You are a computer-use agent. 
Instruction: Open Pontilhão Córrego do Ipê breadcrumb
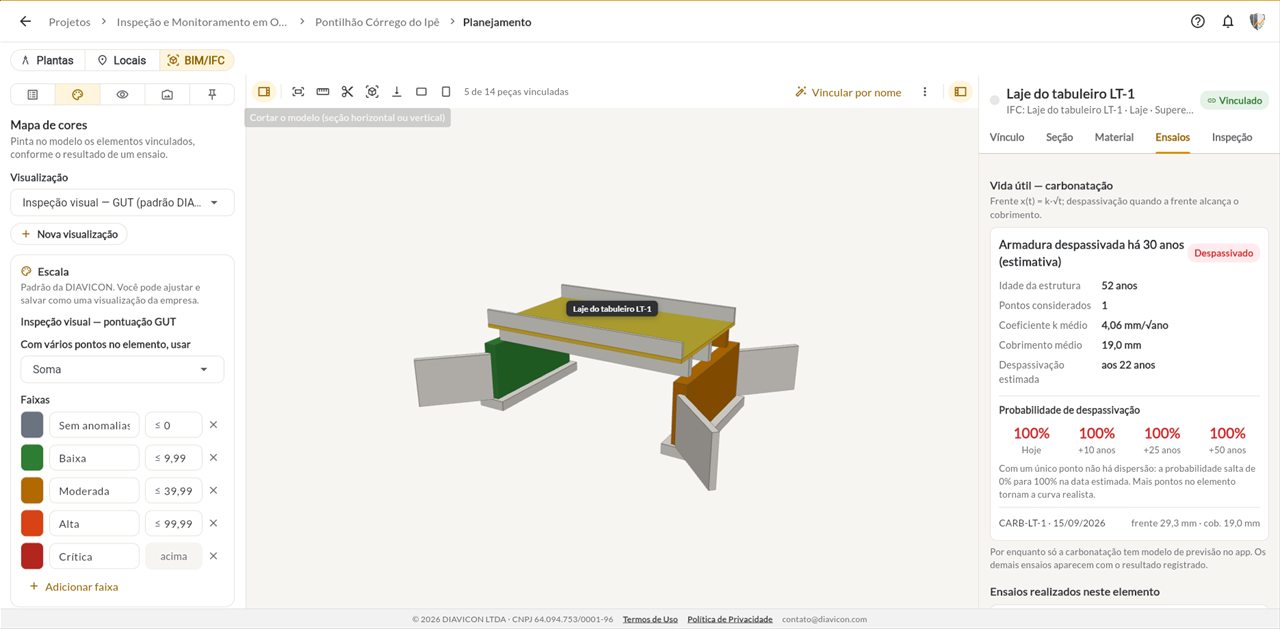pos(375,22)
